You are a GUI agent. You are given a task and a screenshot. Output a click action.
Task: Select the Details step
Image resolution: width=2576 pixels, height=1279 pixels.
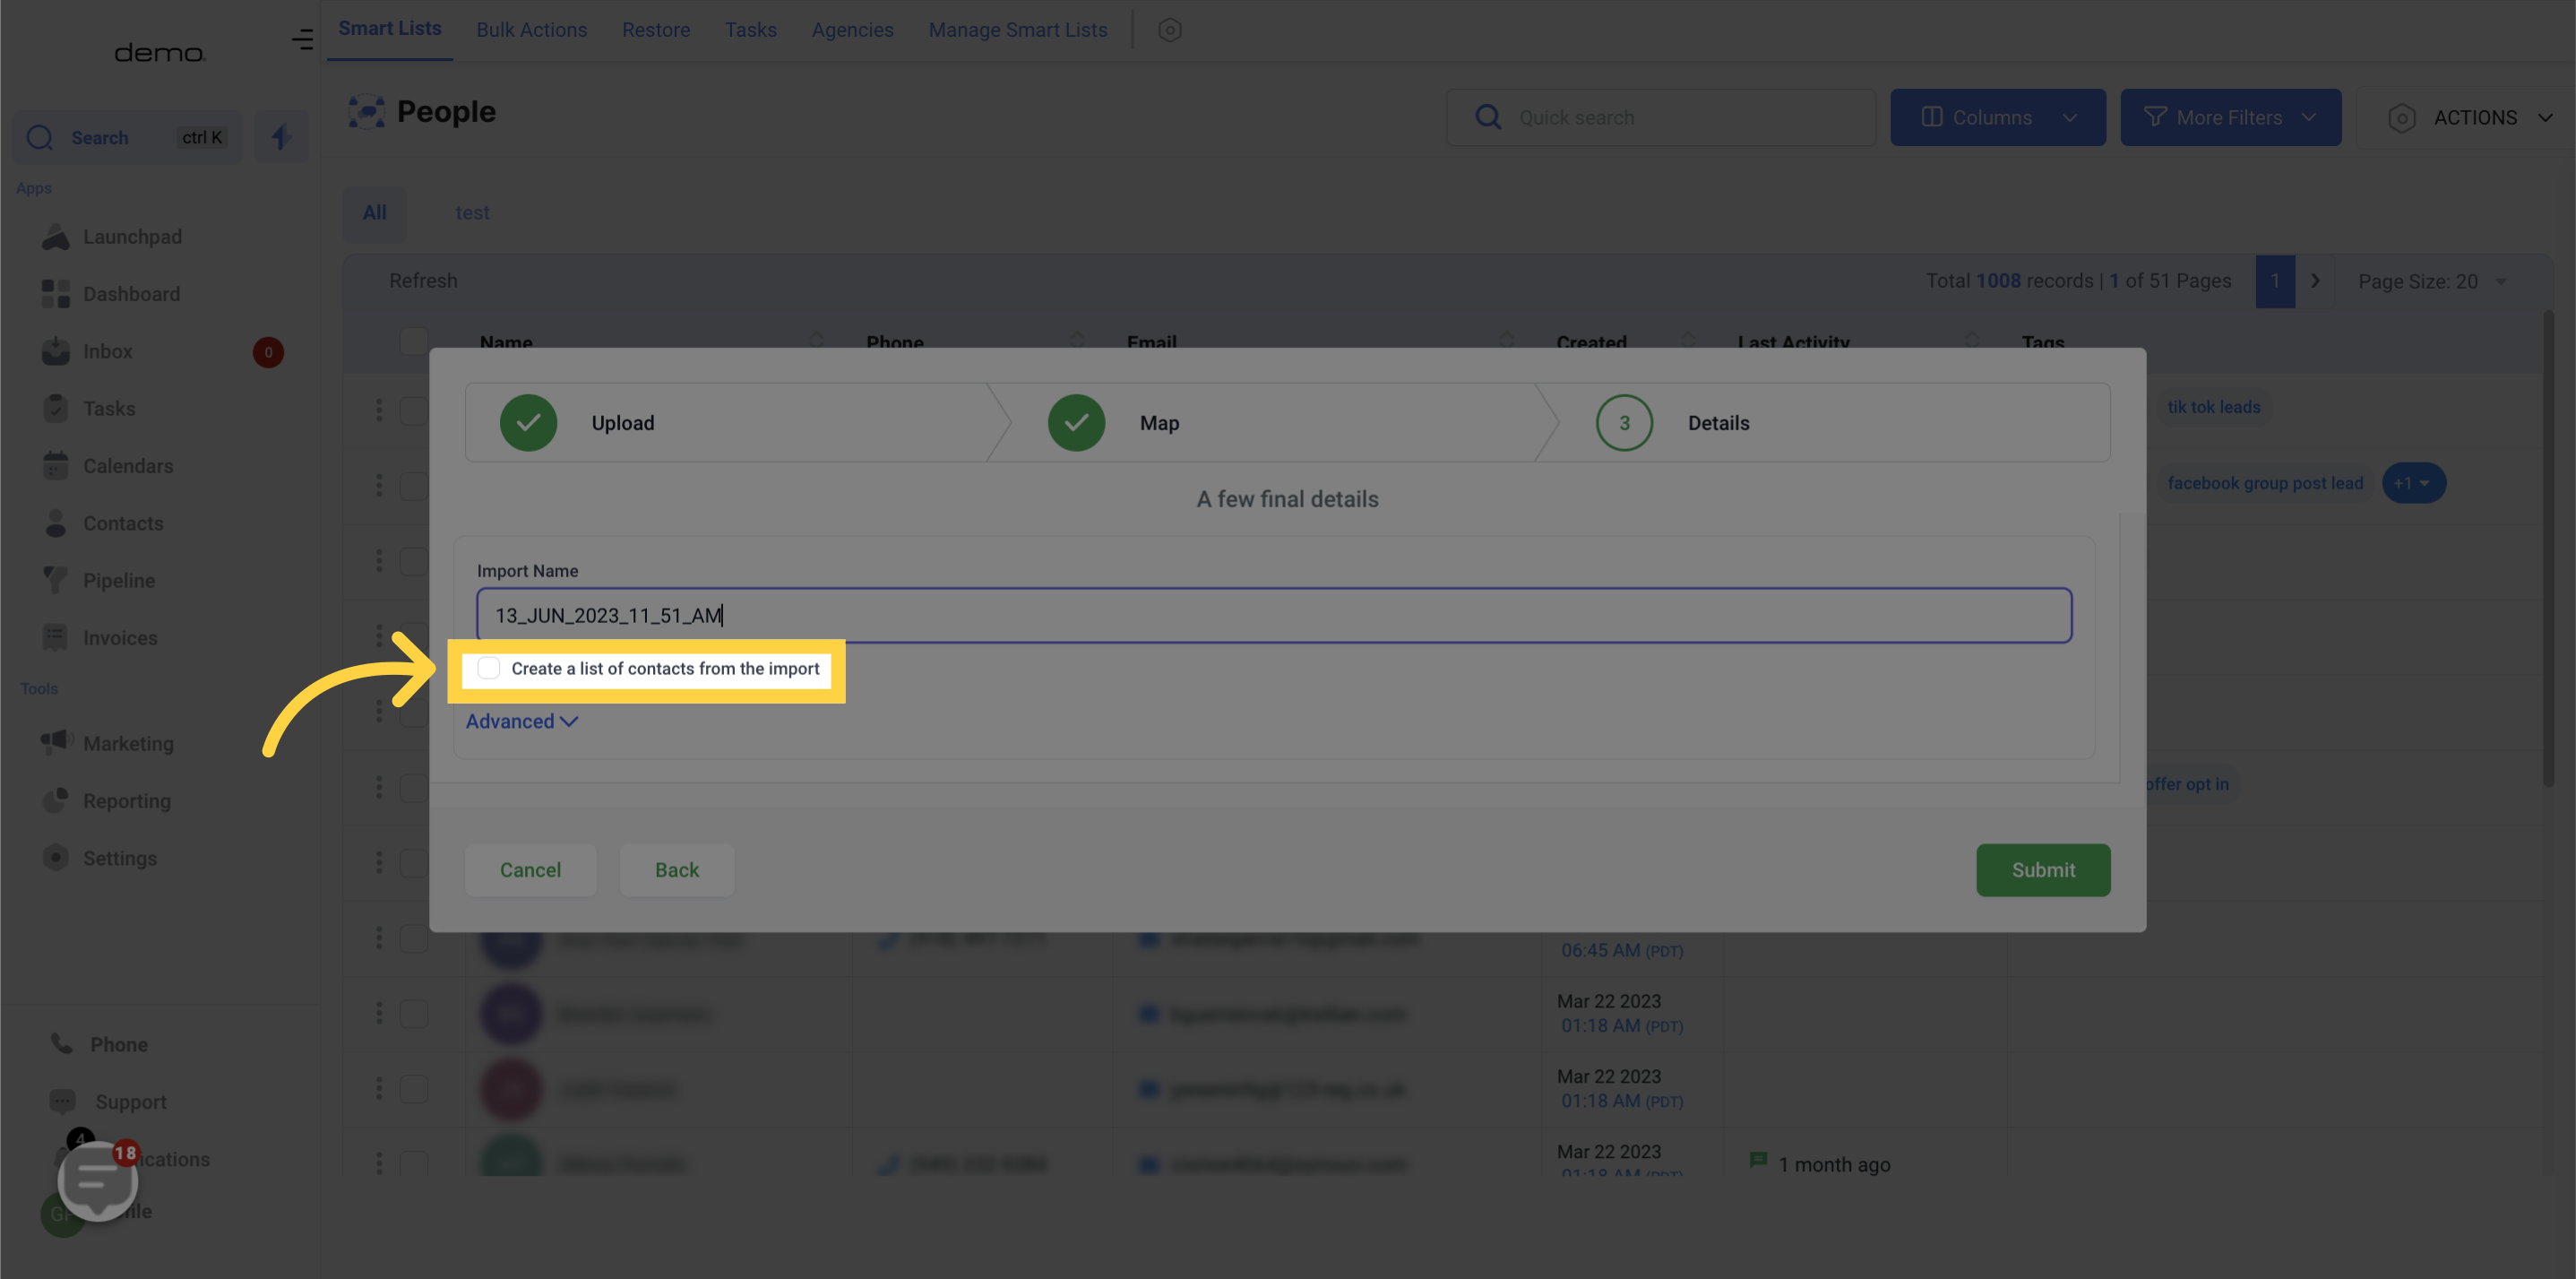click(1672, 423)
